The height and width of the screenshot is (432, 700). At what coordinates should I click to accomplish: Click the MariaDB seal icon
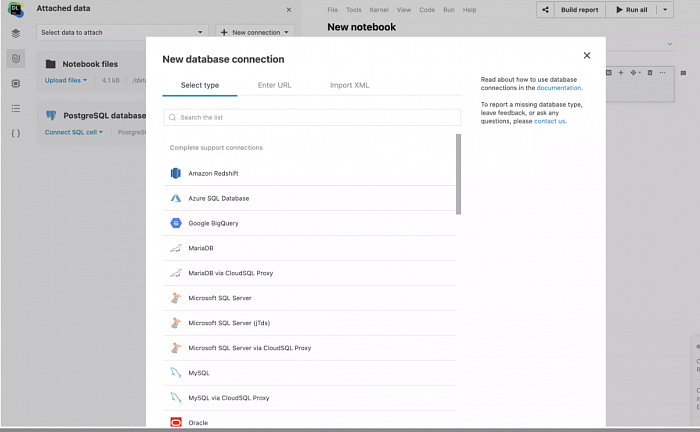click(x=176, y=248)
